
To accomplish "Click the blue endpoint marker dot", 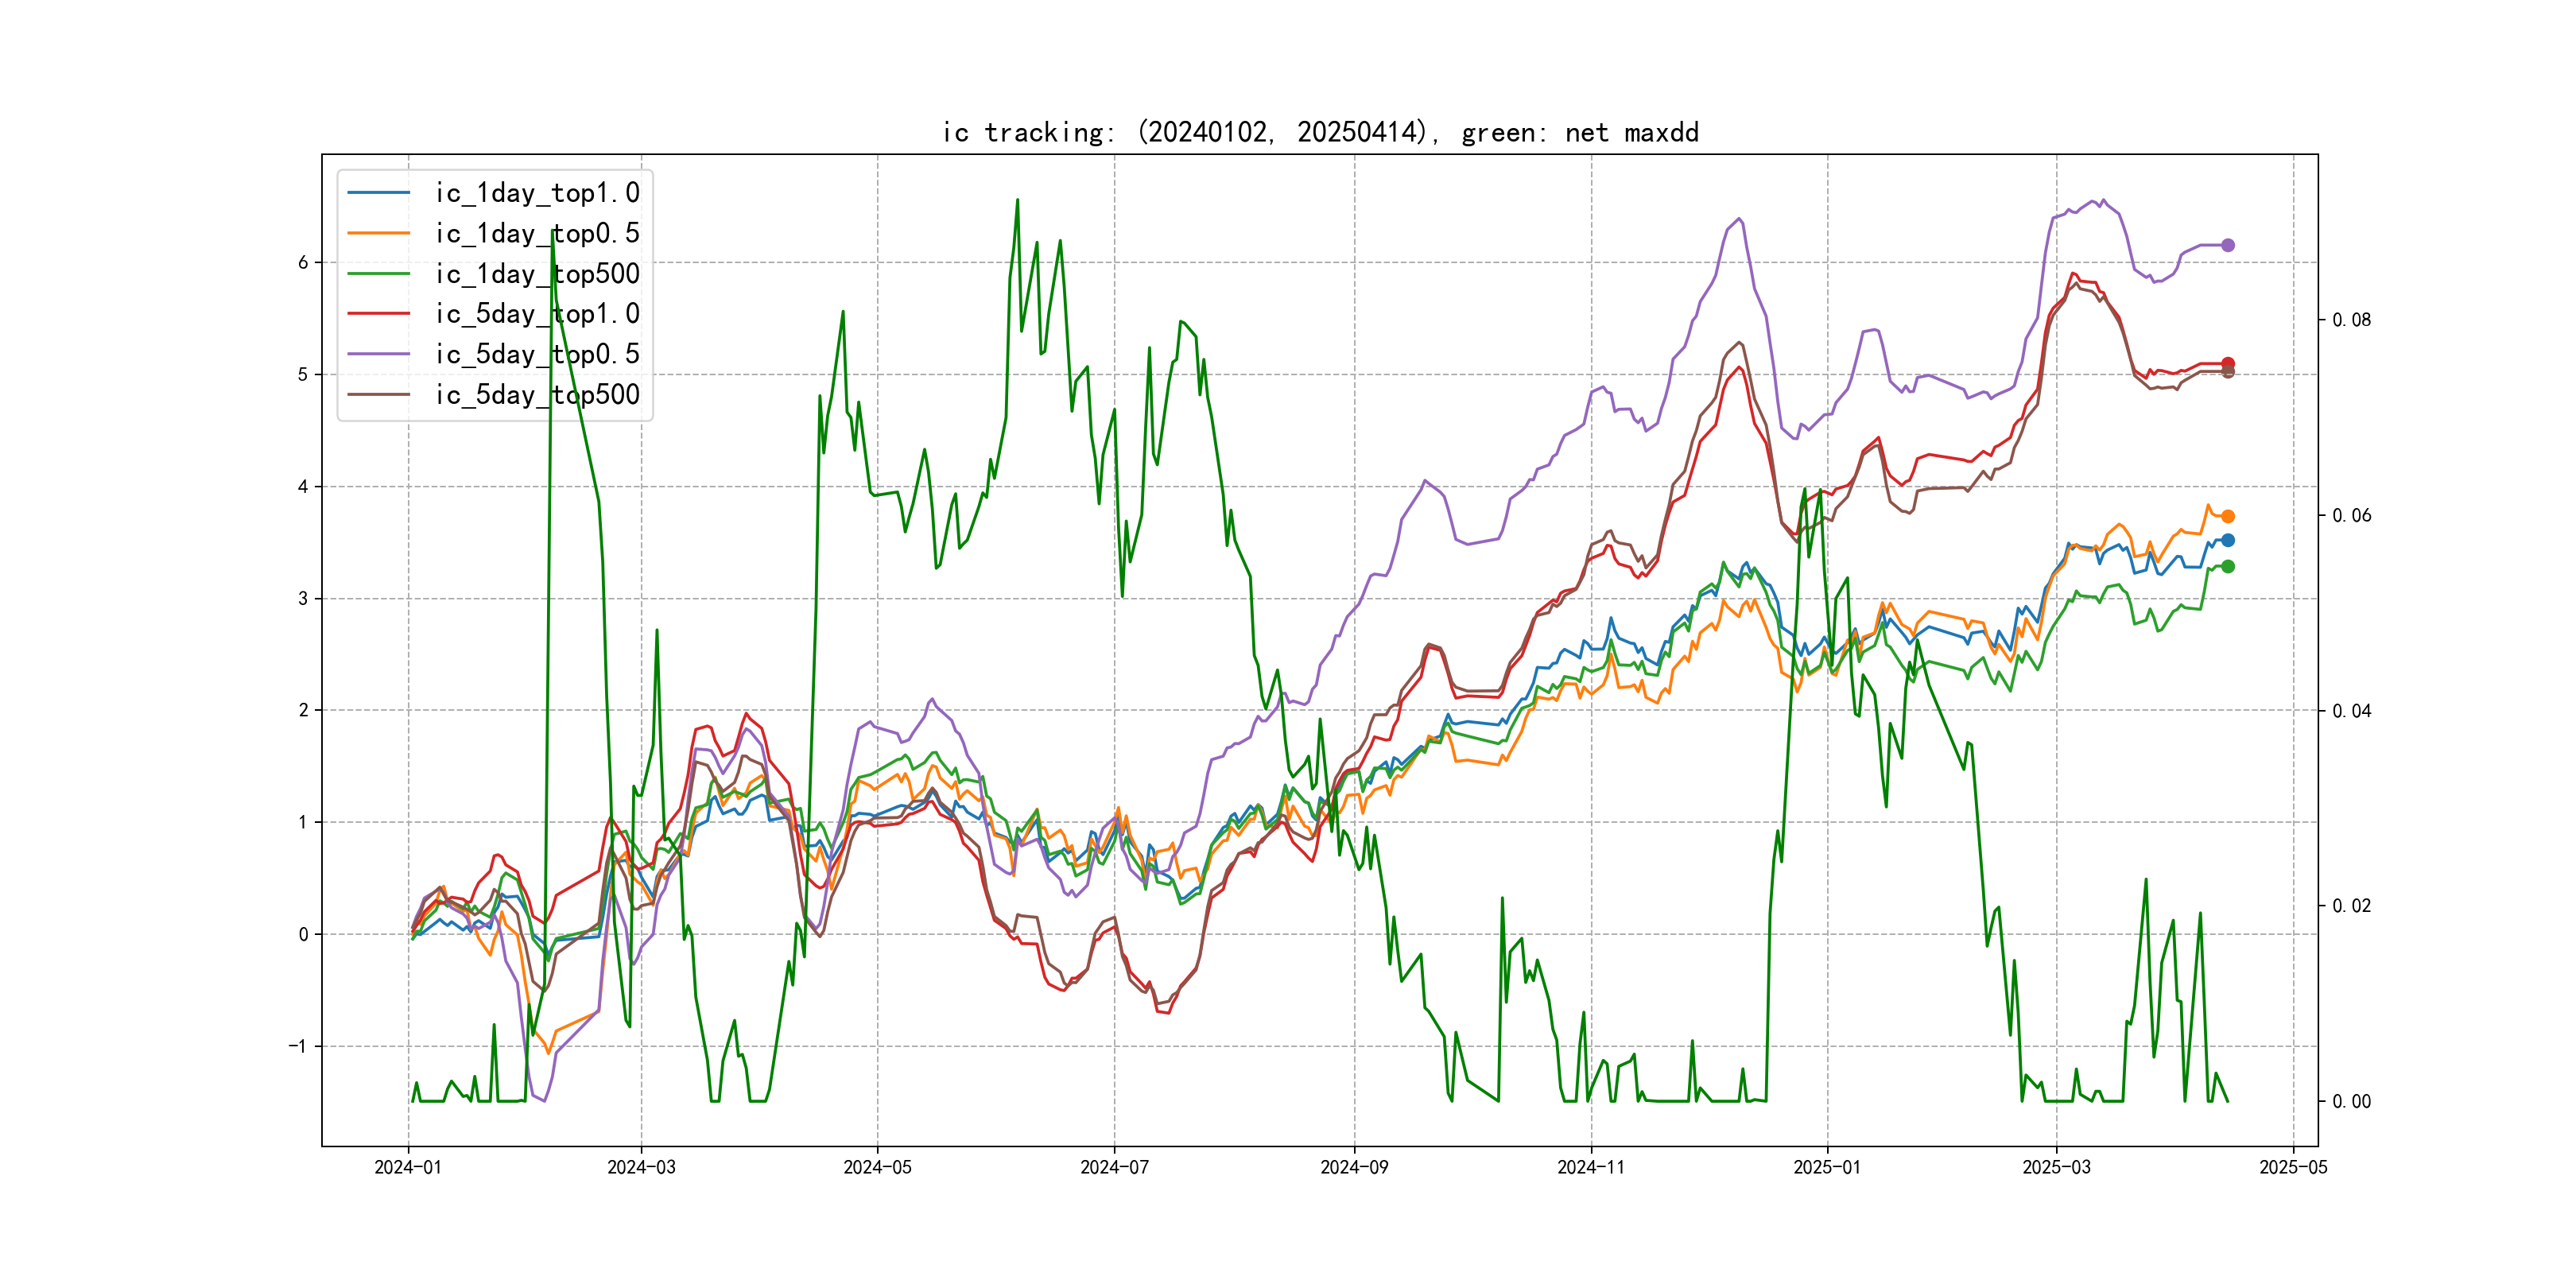I will point(2227,540).
